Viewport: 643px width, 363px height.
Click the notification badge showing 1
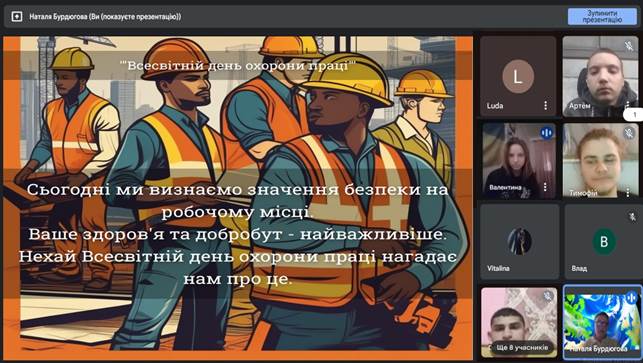pyautogui.click(x=635, y=115)
